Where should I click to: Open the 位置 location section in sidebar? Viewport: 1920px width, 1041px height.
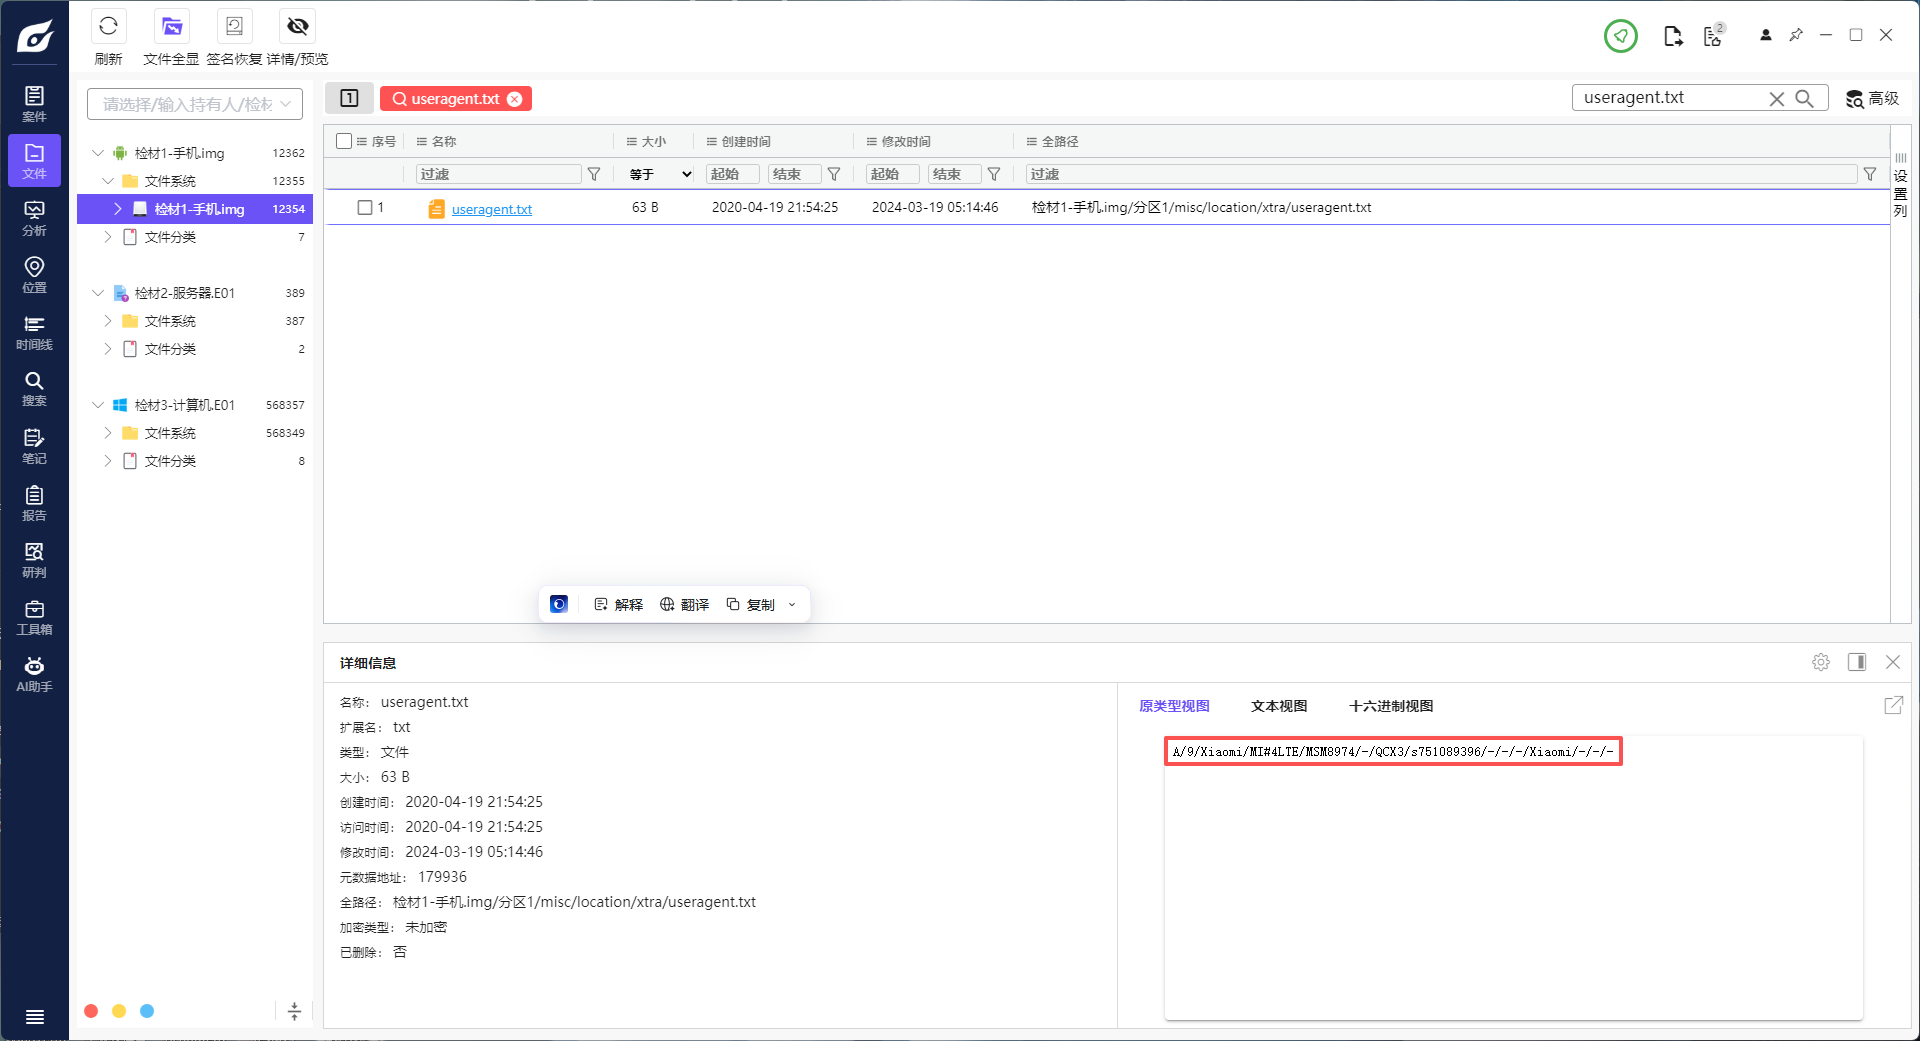click(x=34, y=275)
